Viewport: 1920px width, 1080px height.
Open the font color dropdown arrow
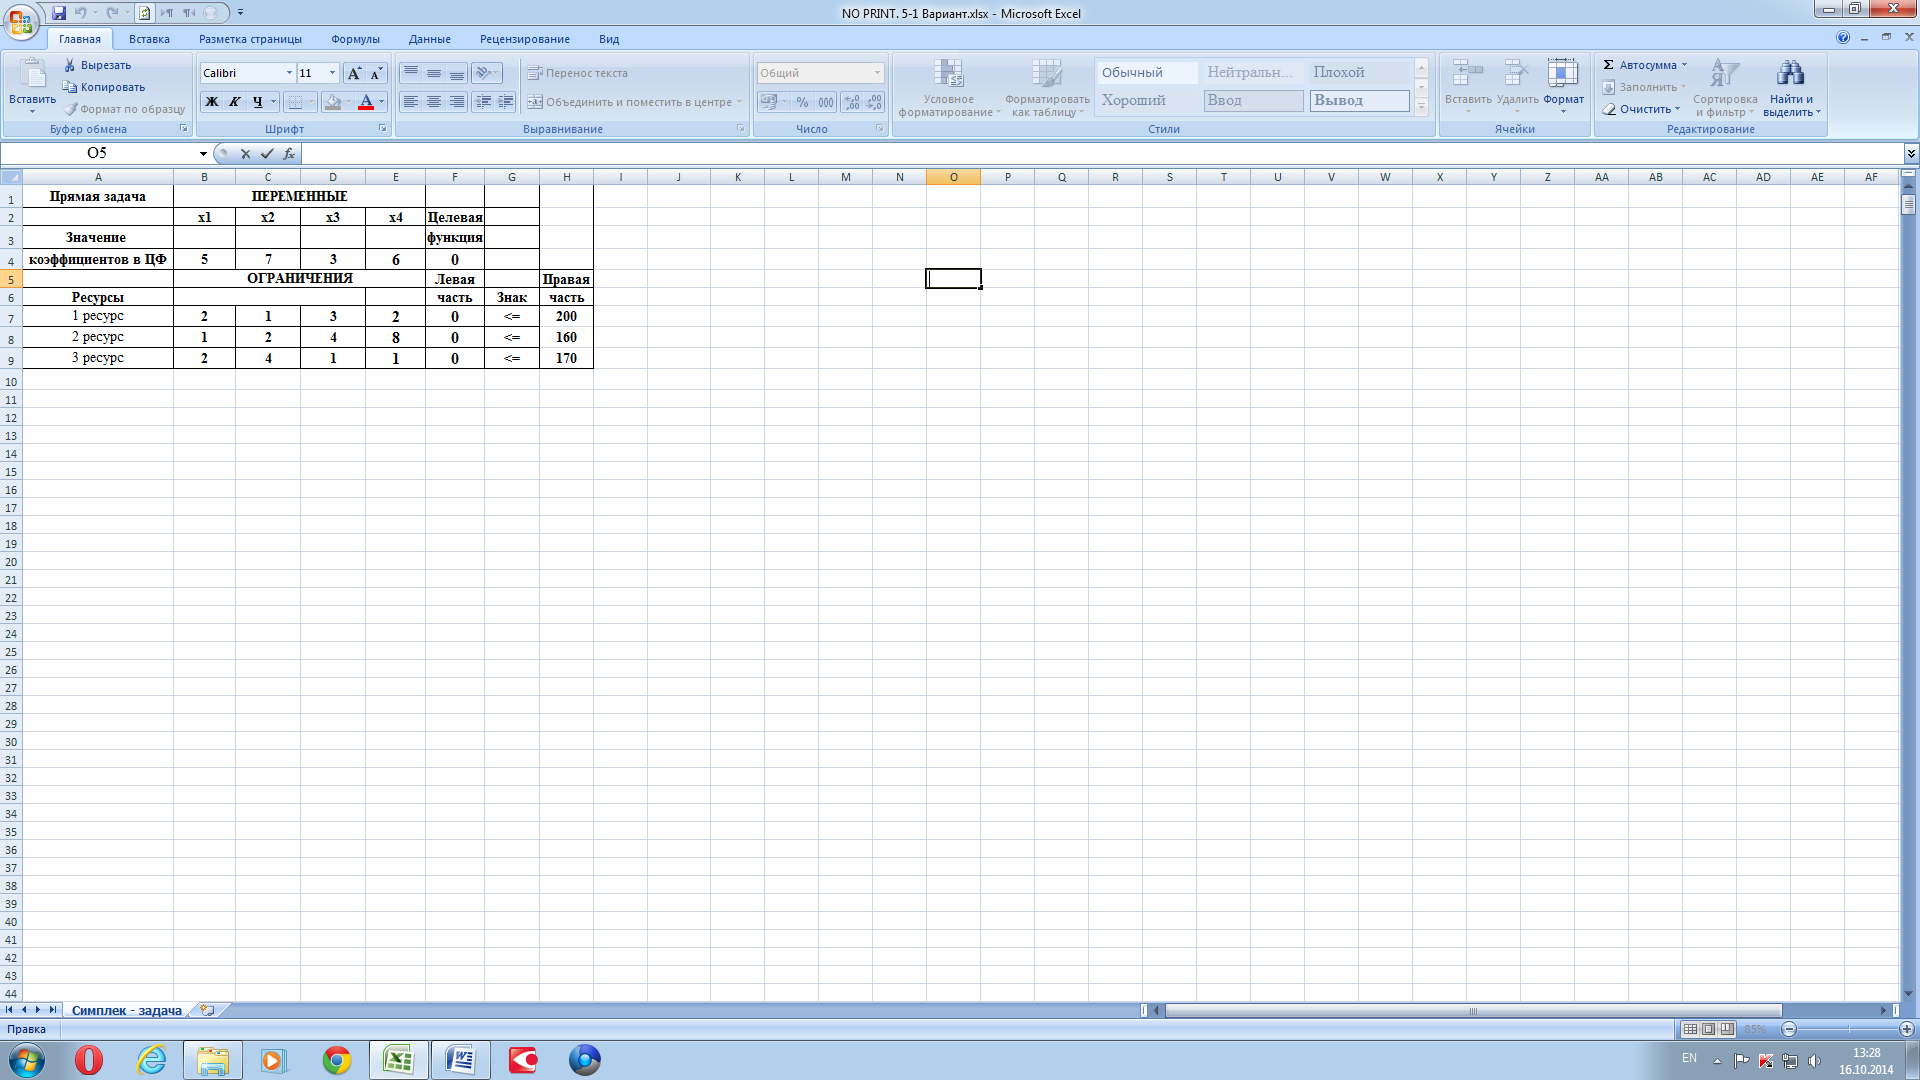[381, 102]
